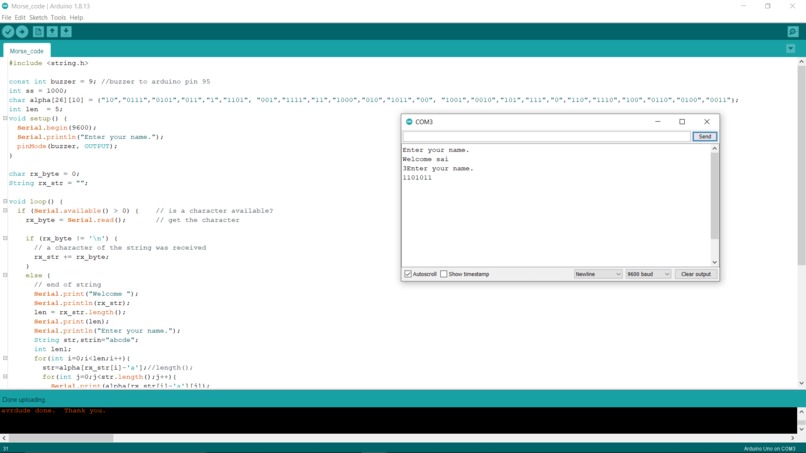Image resolution: width=806 pixels, height=453 pixels.
Task: Click the serial monitor input field
Action: (546, 137)
